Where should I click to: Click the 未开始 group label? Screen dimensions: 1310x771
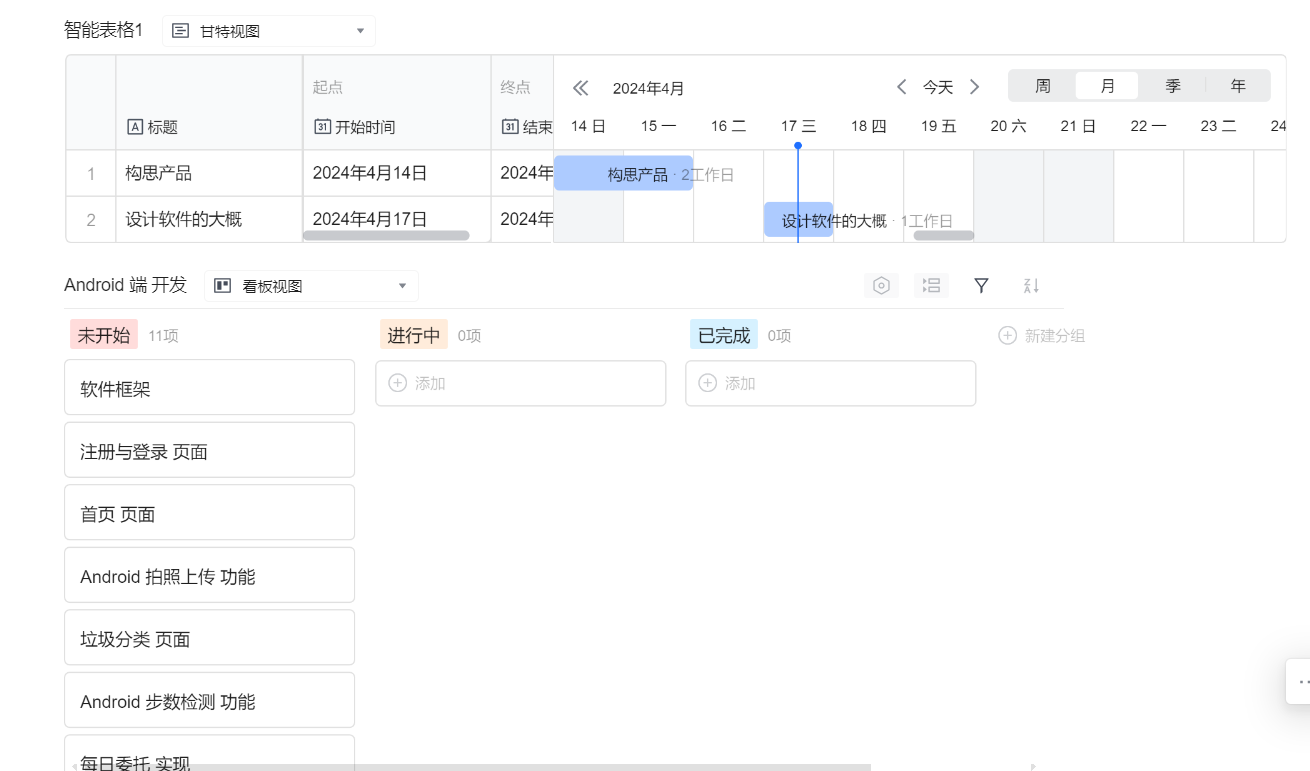(x=104, y=335)
